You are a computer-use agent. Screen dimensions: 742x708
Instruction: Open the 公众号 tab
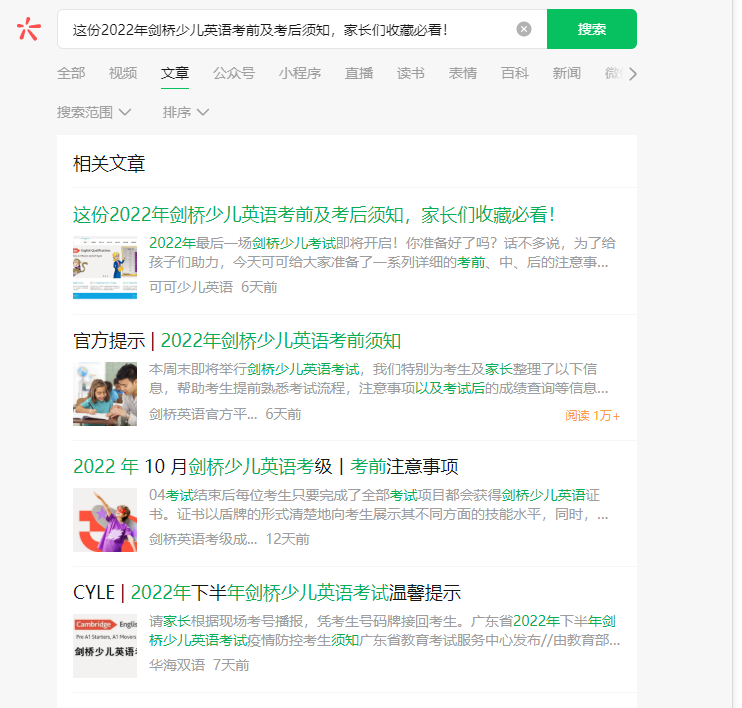tap(234, 73)
